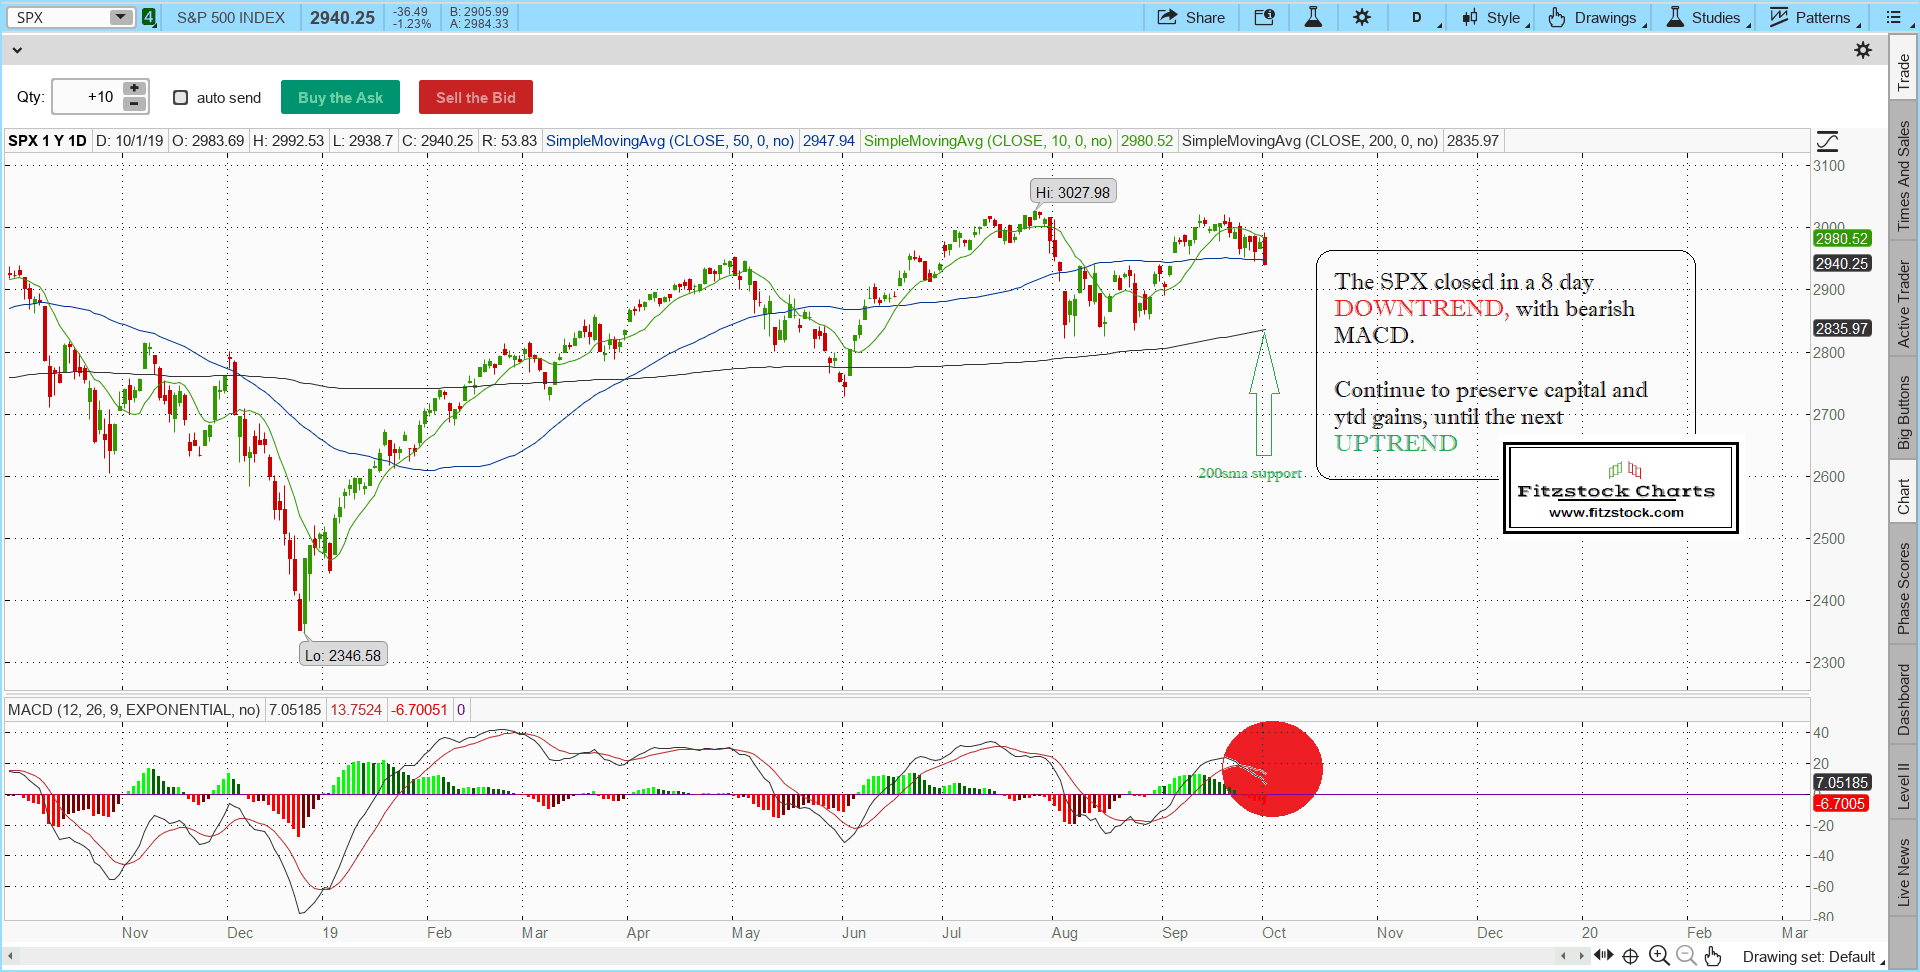Switch to the Active Trader side tab
The width and height of the screenshot is (1920, 972).
[x=1903, y=304]
